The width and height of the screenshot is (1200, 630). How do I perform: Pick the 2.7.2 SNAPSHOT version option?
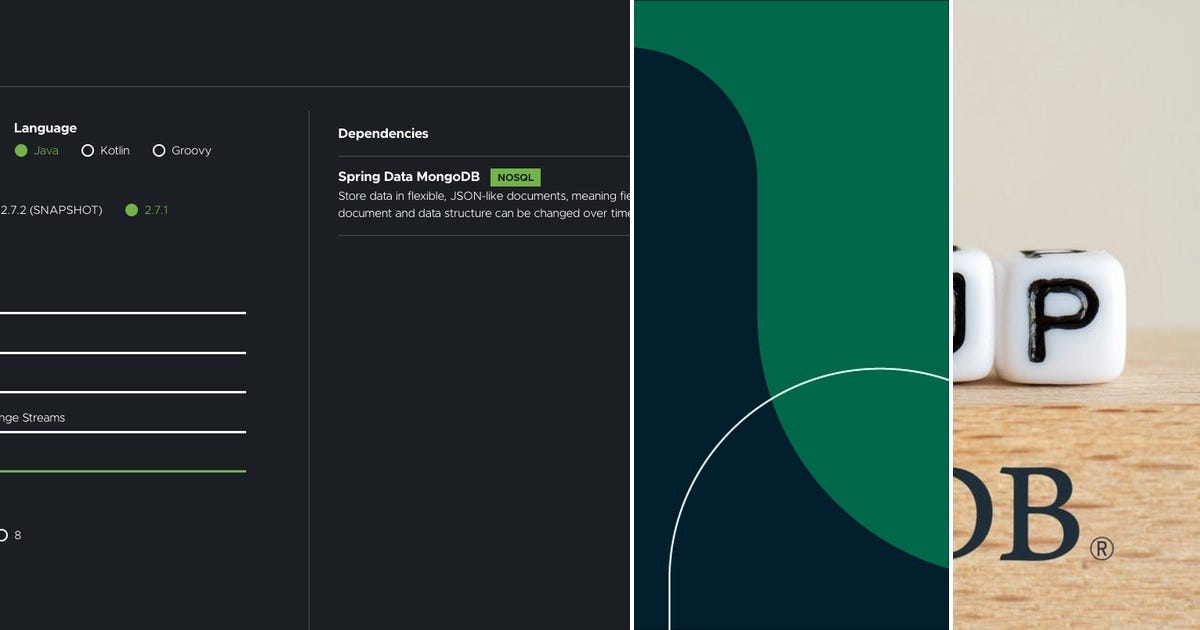[x=50, y=210]
